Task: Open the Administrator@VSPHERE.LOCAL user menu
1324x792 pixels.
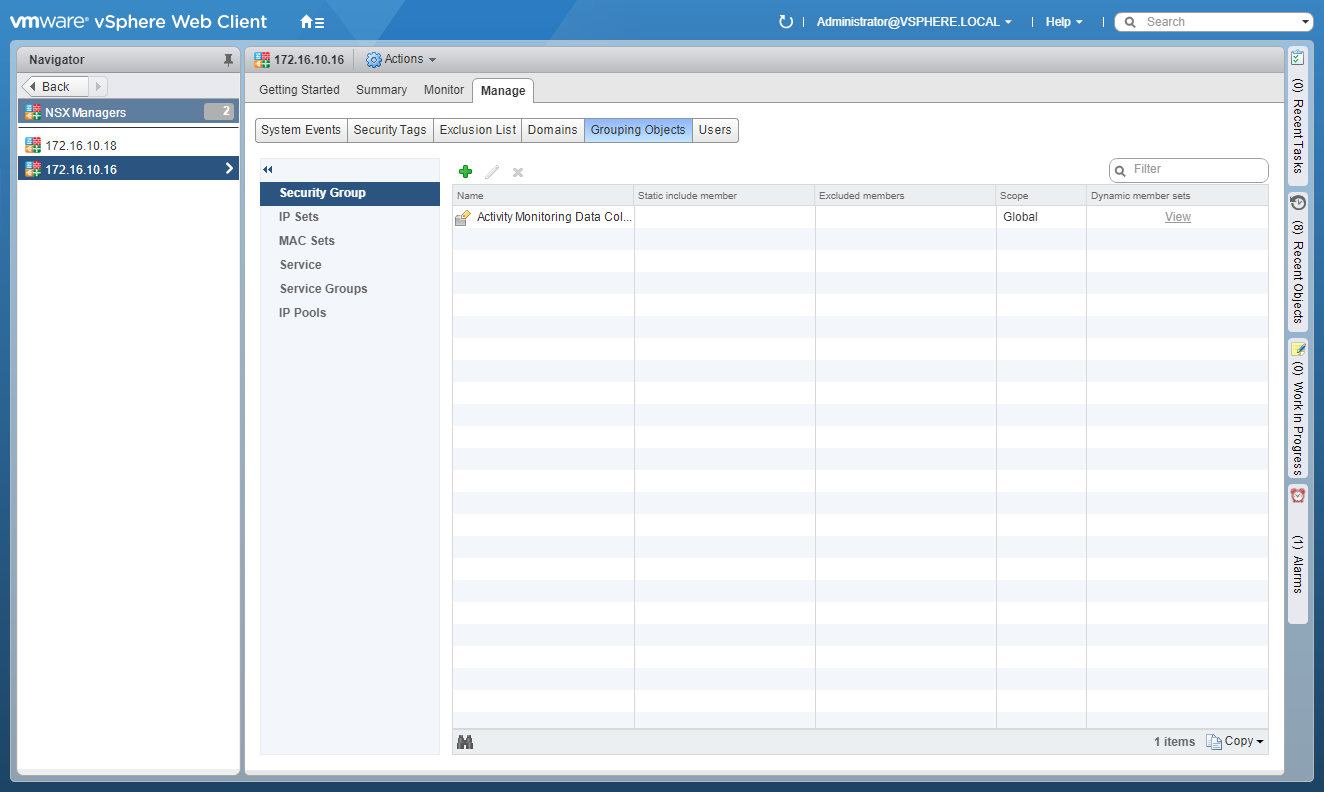Action: click(914, 22)
